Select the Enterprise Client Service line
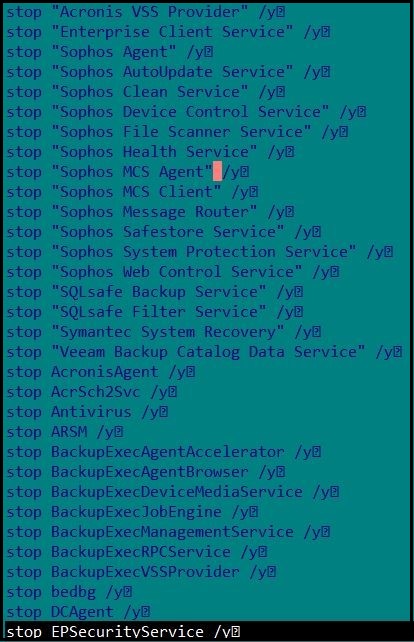This screenshot has height=642, width=414. 168,32
